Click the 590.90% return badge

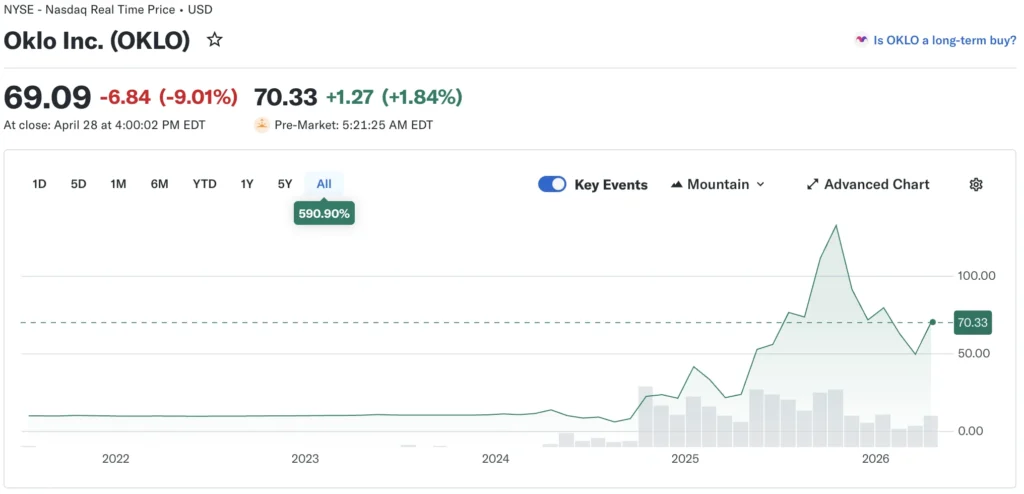324,213
